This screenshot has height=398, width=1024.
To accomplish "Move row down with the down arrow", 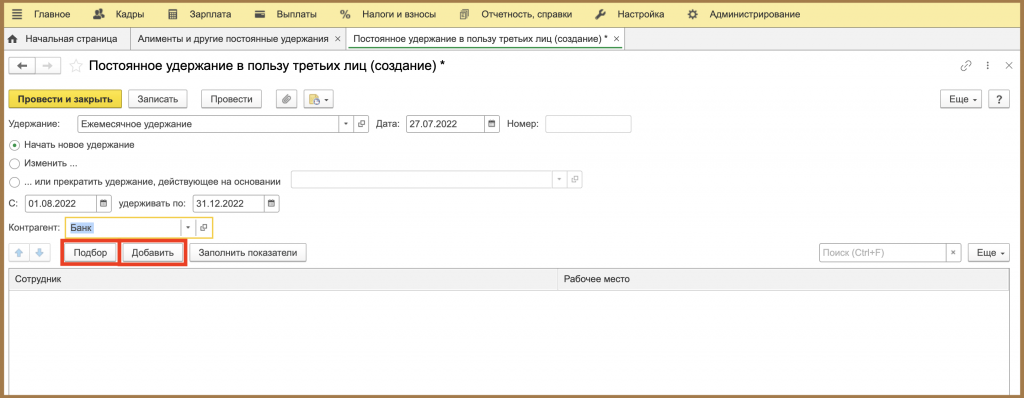I will (x=39, y=253).
